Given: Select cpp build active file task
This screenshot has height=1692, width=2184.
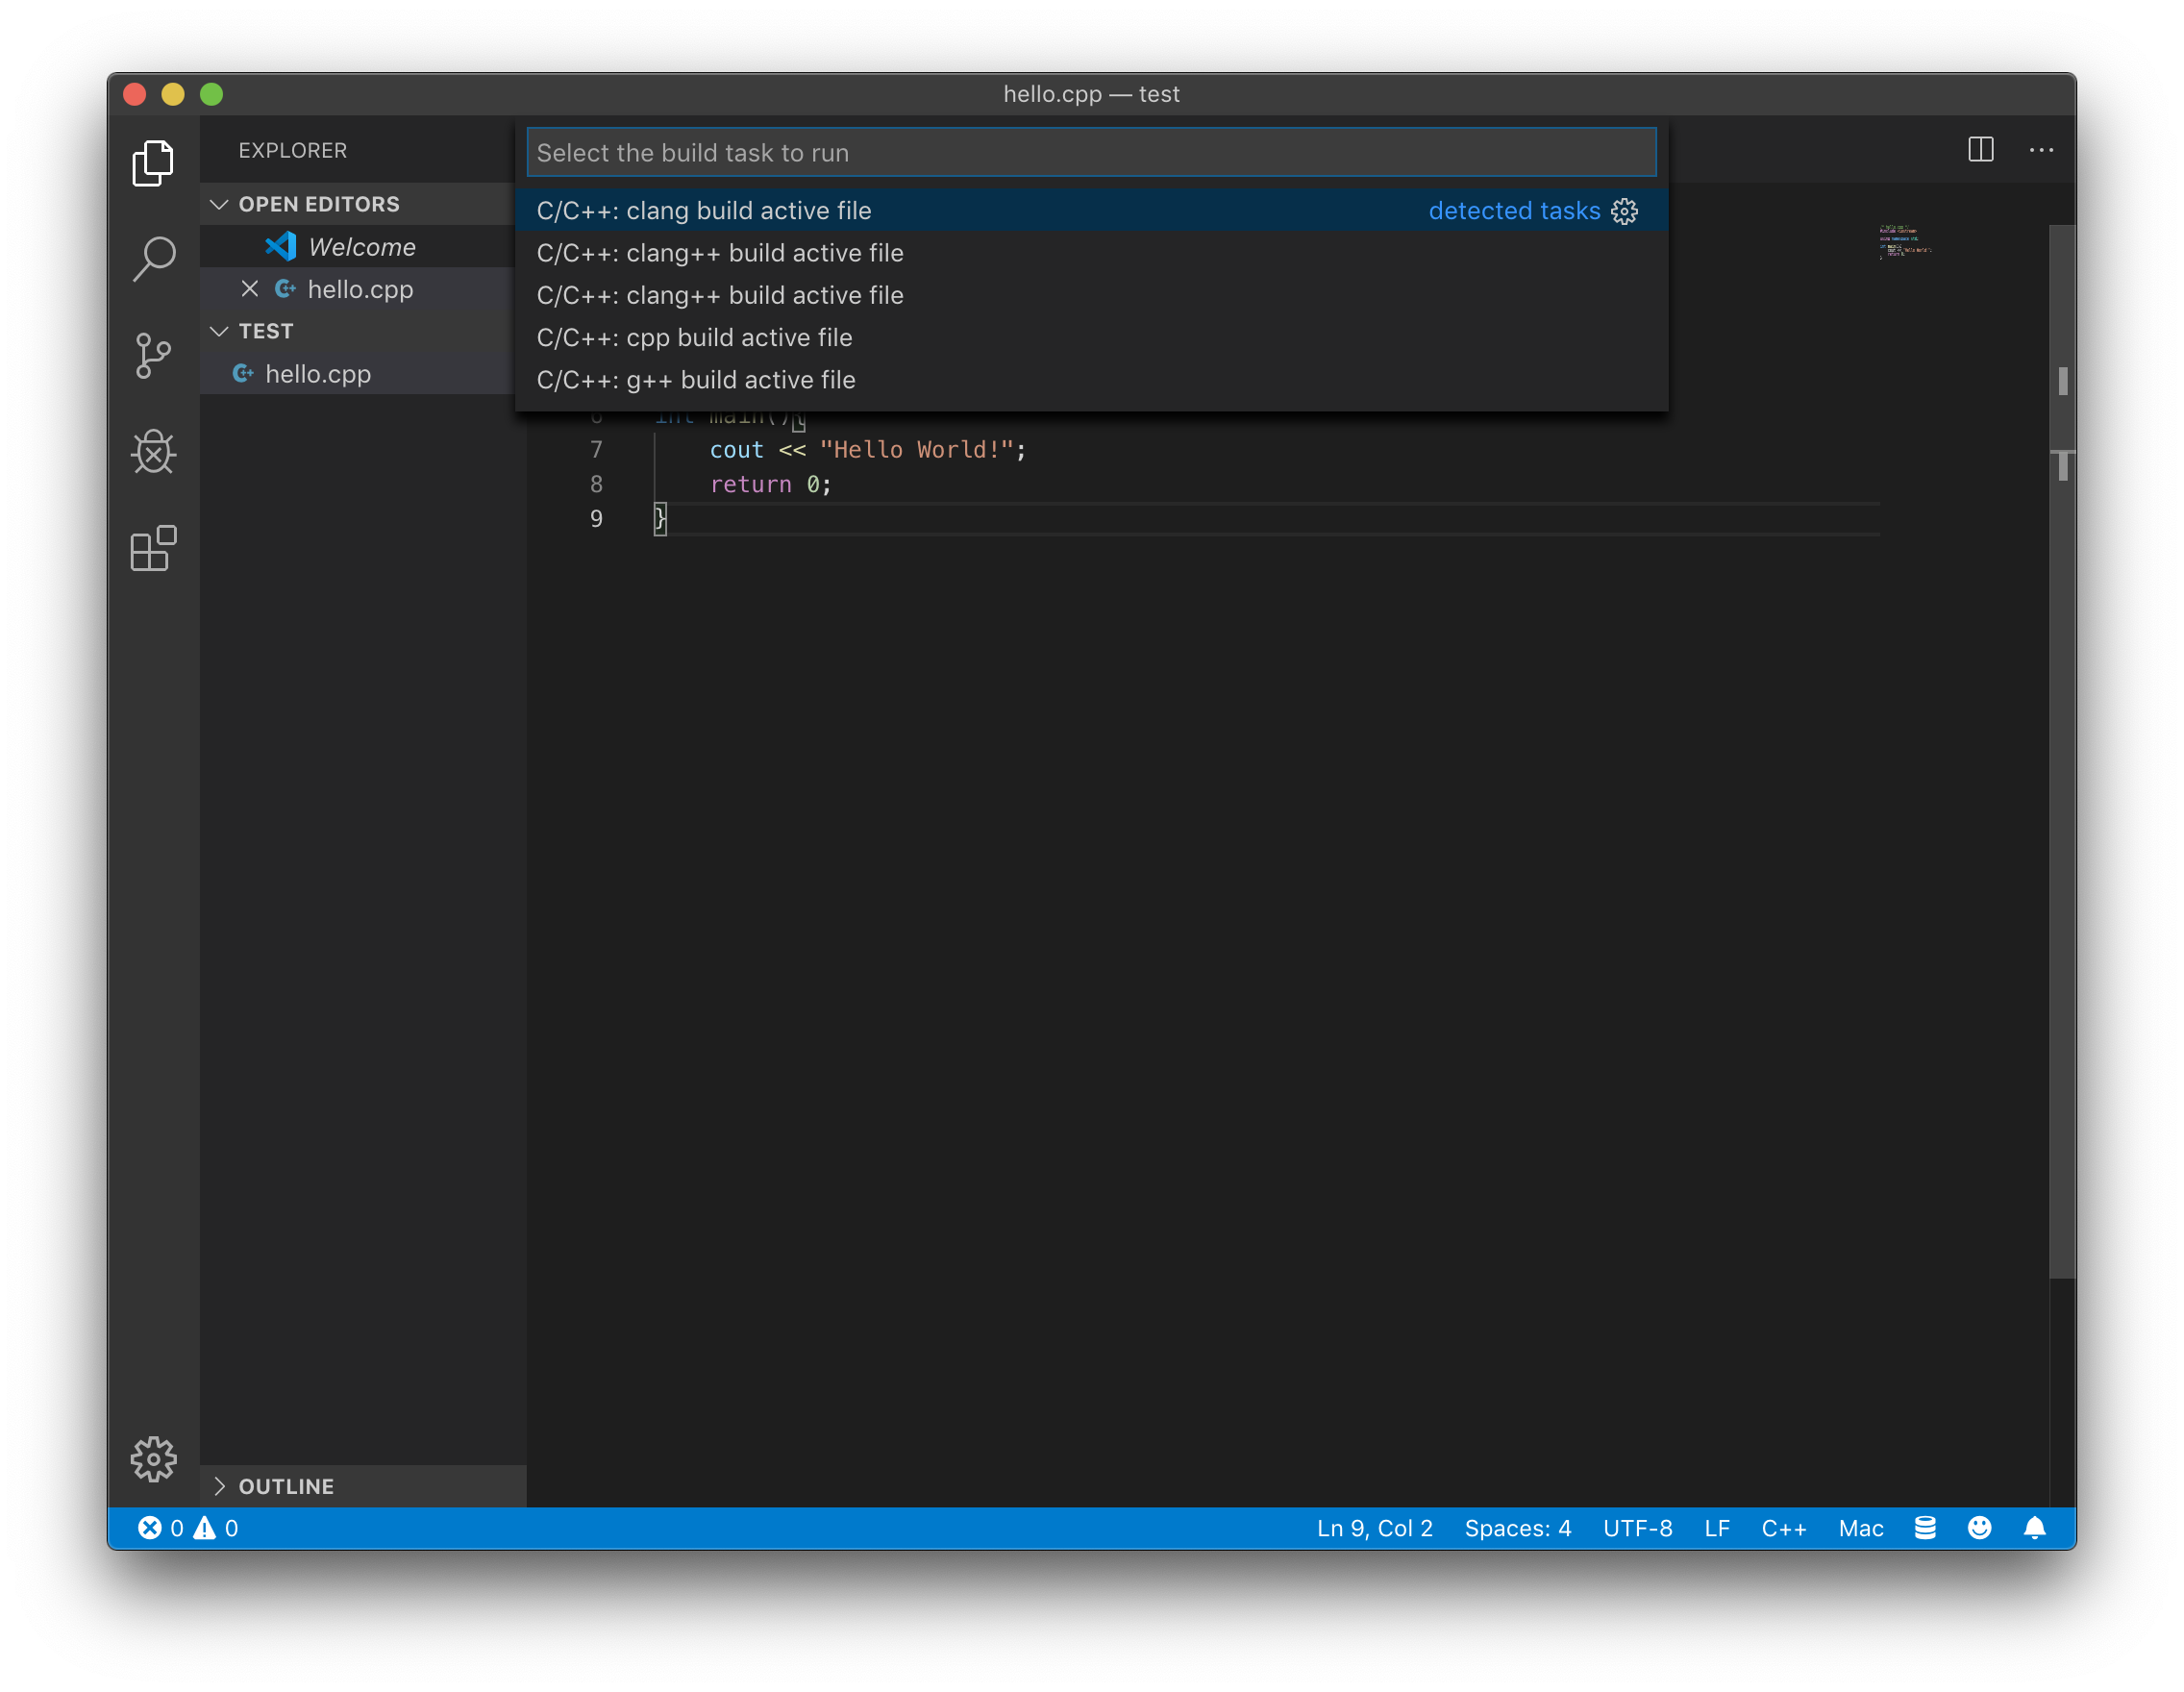Looking at the screenshot, I should (1091, 337).
